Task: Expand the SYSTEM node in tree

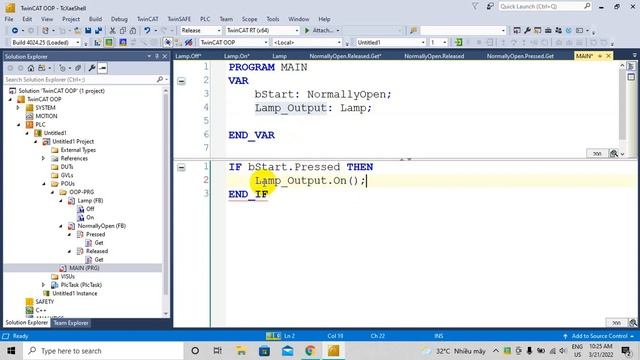Action: click(18, 108)
